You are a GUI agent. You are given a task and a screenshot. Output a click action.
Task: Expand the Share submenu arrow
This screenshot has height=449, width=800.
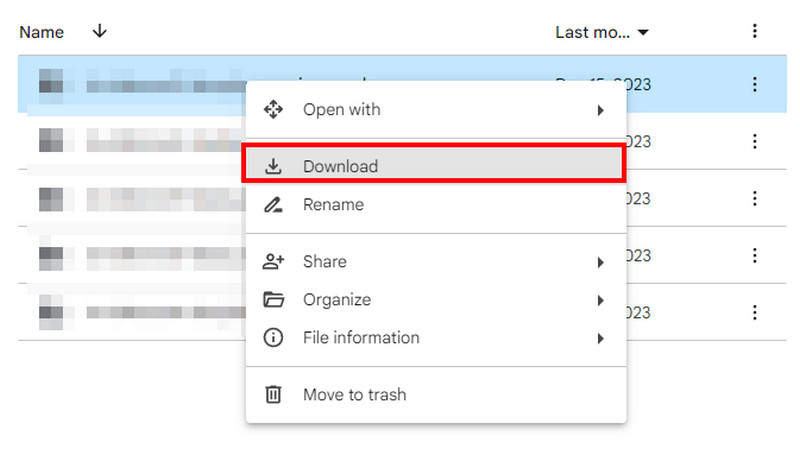tap(601, 262)
